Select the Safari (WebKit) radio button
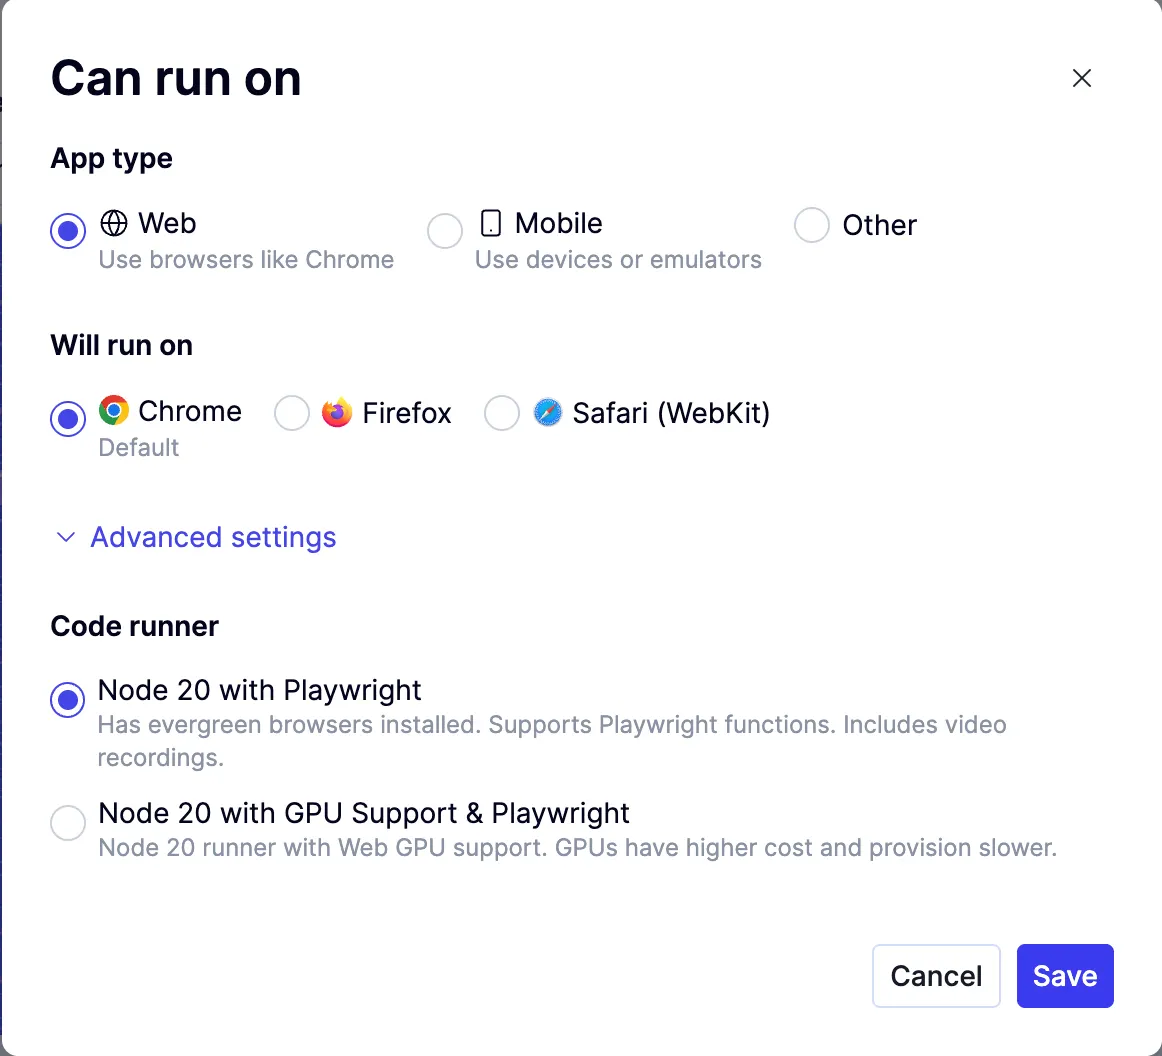Screen dimensions: 1162x1056 pyautogui.click(x=502, y=413)
